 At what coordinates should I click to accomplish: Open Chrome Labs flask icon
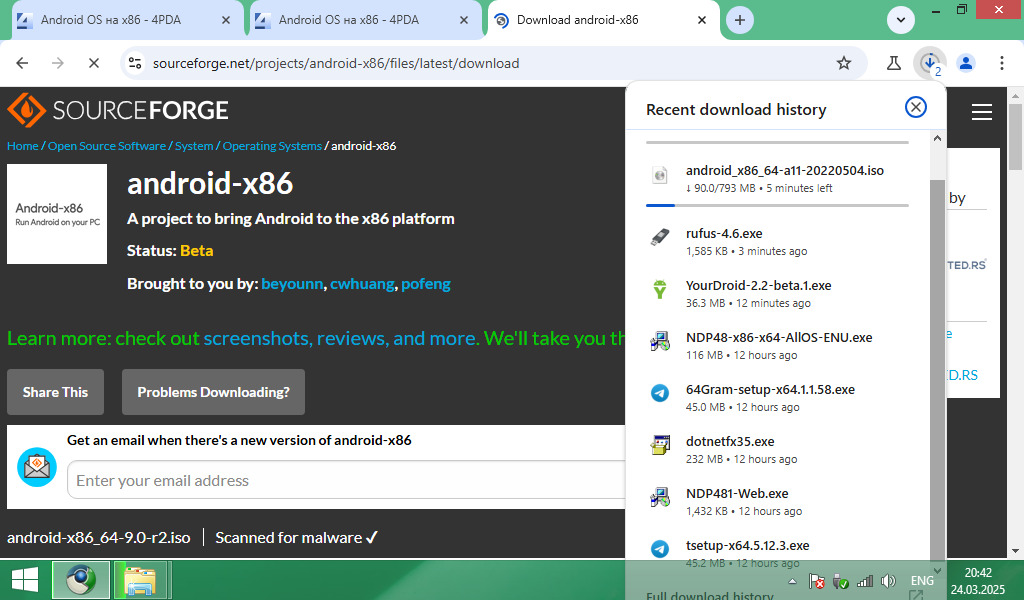(893, 63)
